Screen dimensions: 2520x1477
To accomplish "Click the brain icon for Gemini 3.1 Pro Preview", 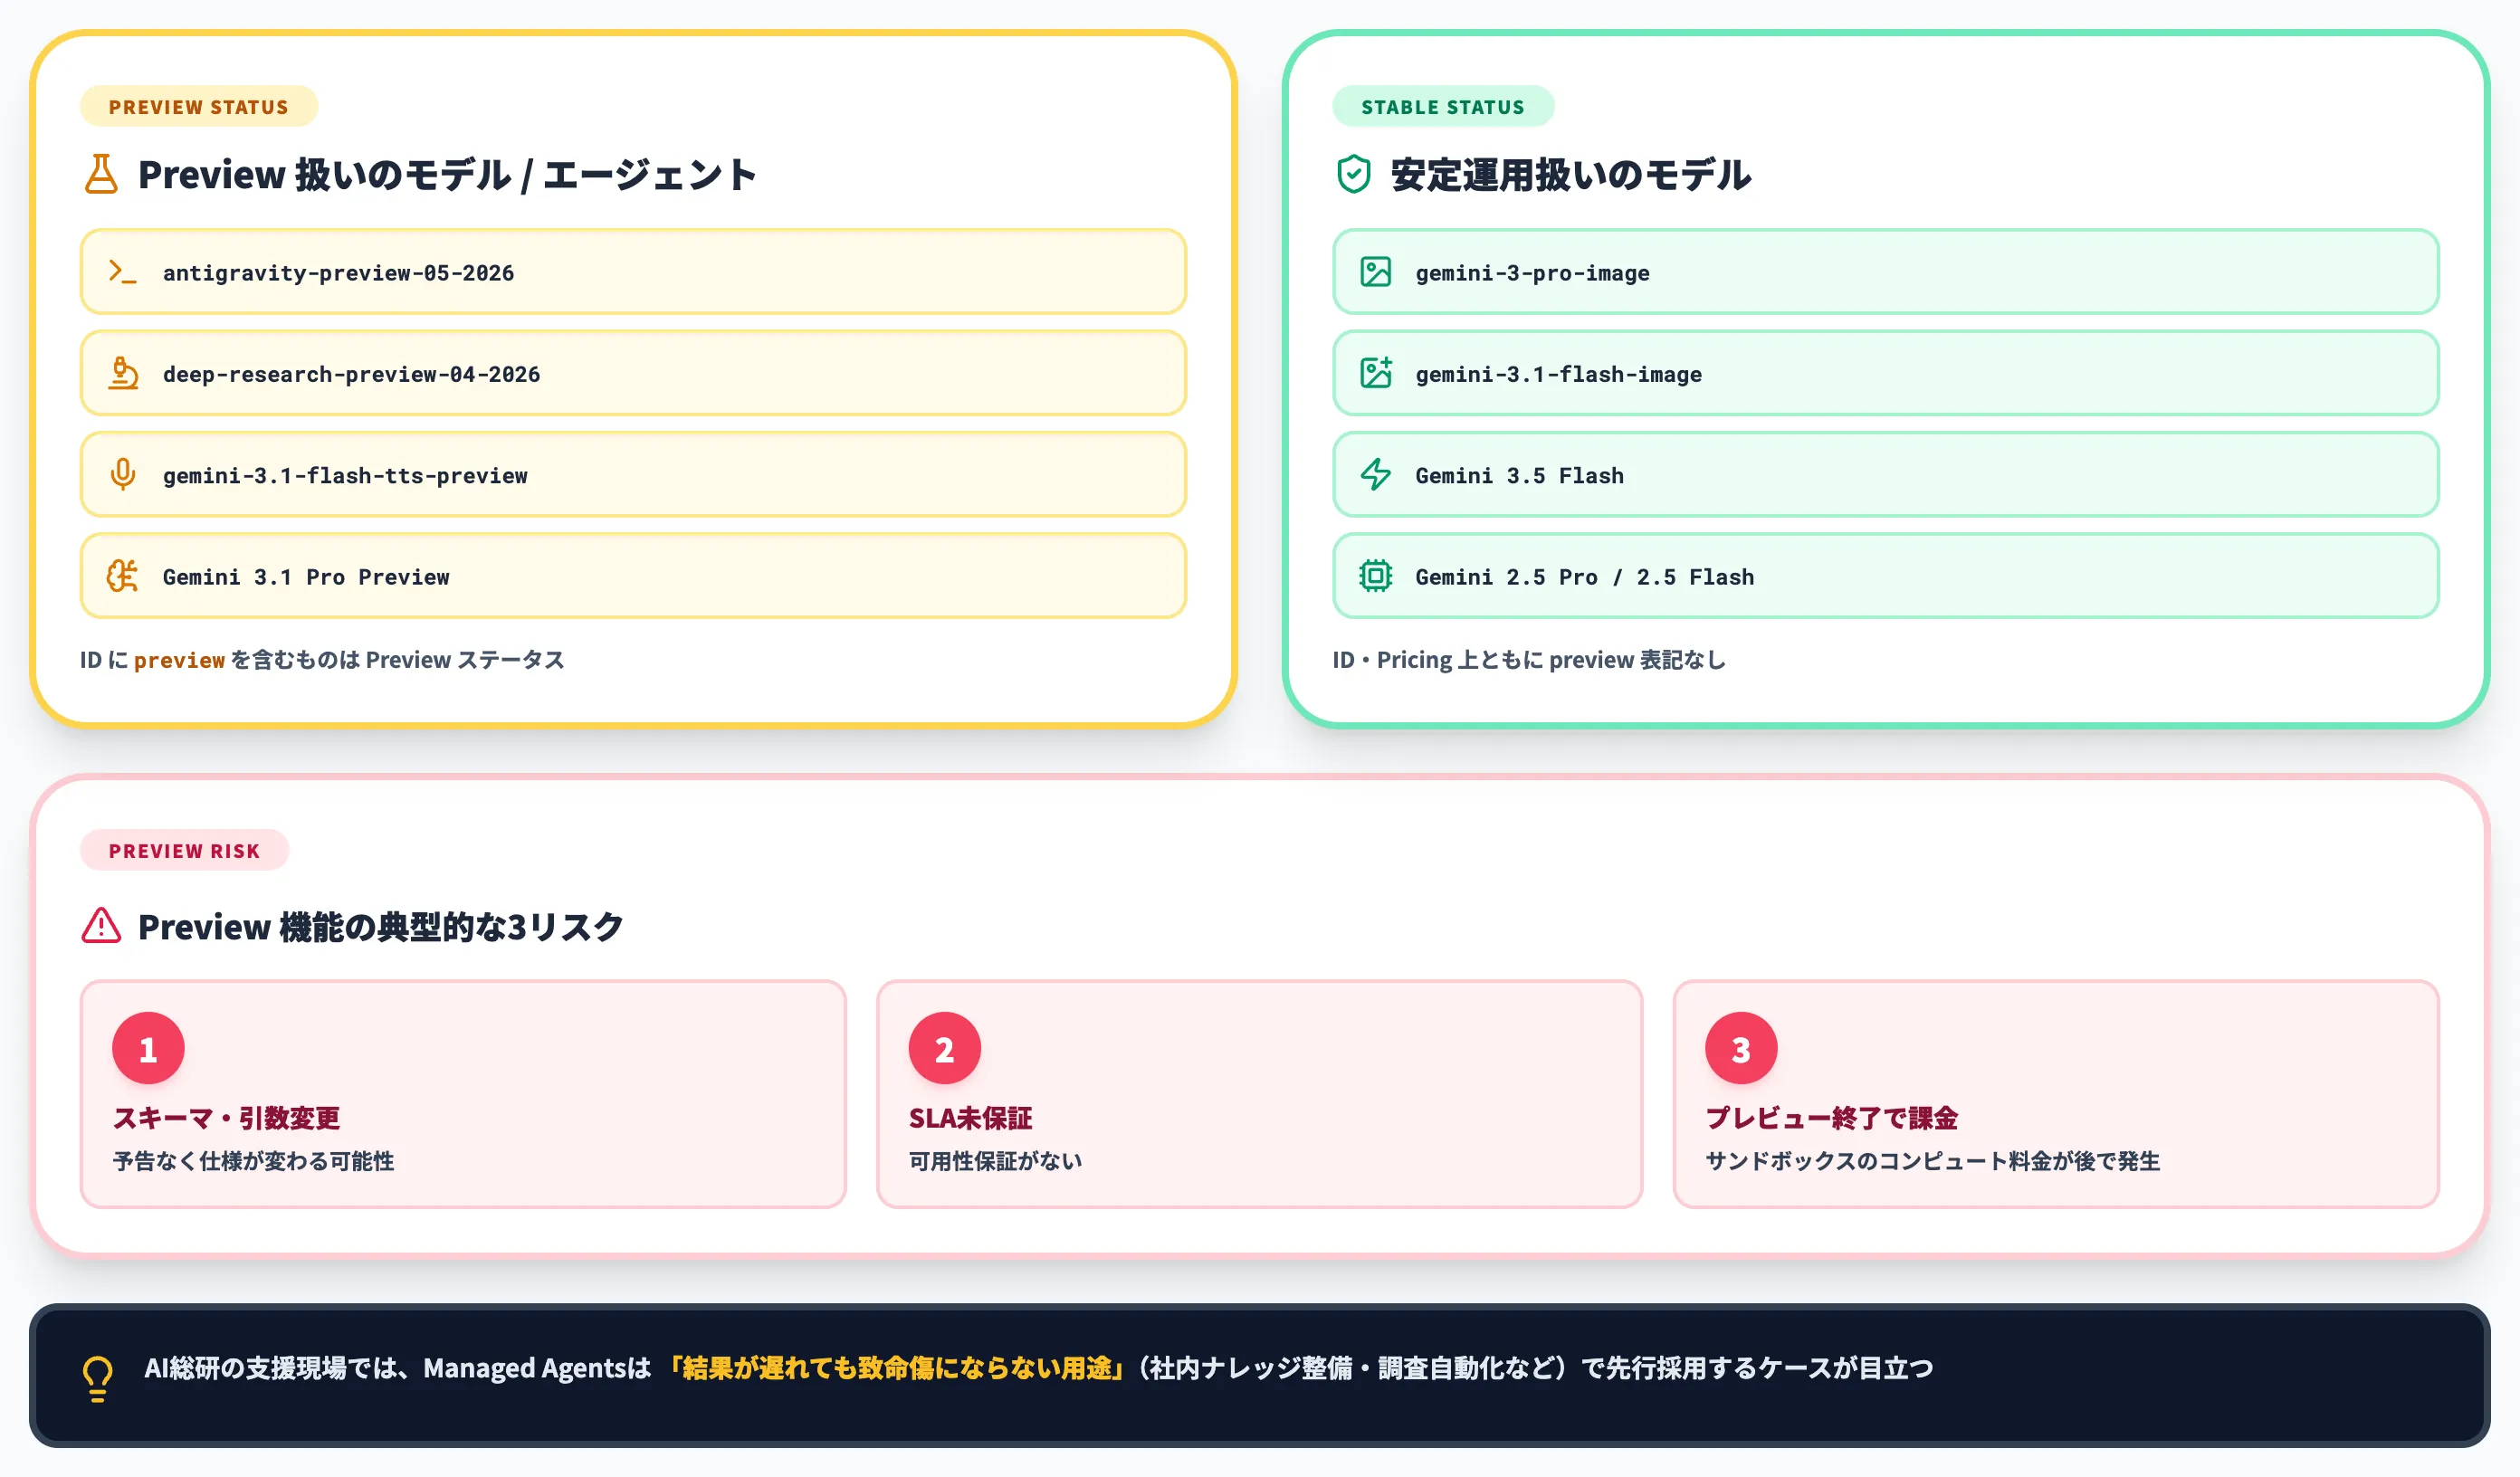I will 123,576.
